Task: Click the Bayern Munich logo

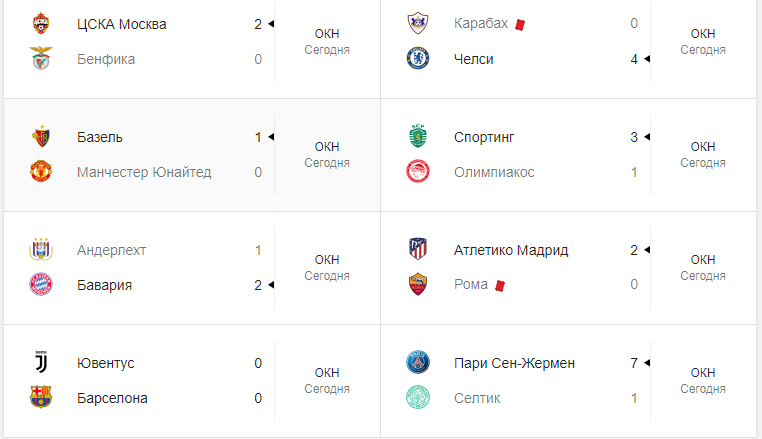Action: coord(41,285)
